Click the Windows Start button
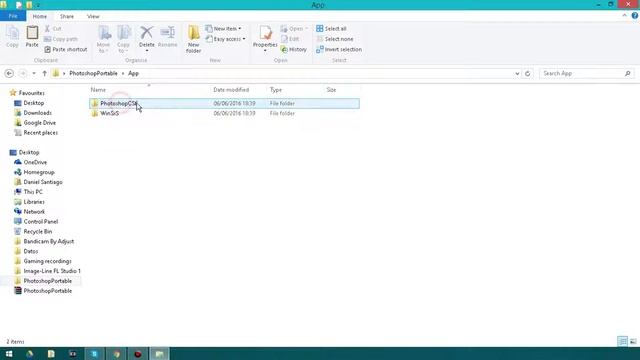Viewport: 640px width, 360px height. tap(9, 354)
